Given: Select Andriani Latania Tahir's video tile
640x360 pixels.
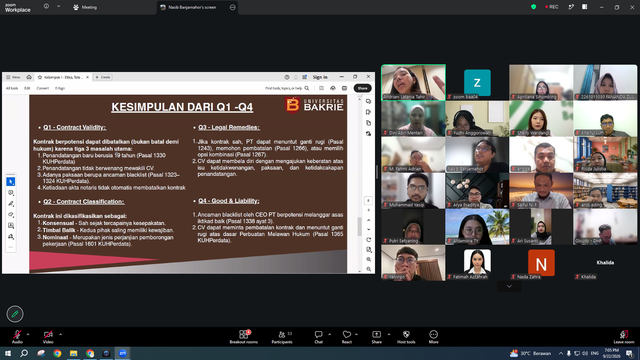Looking at the screenshot, I should pos(413,82).
